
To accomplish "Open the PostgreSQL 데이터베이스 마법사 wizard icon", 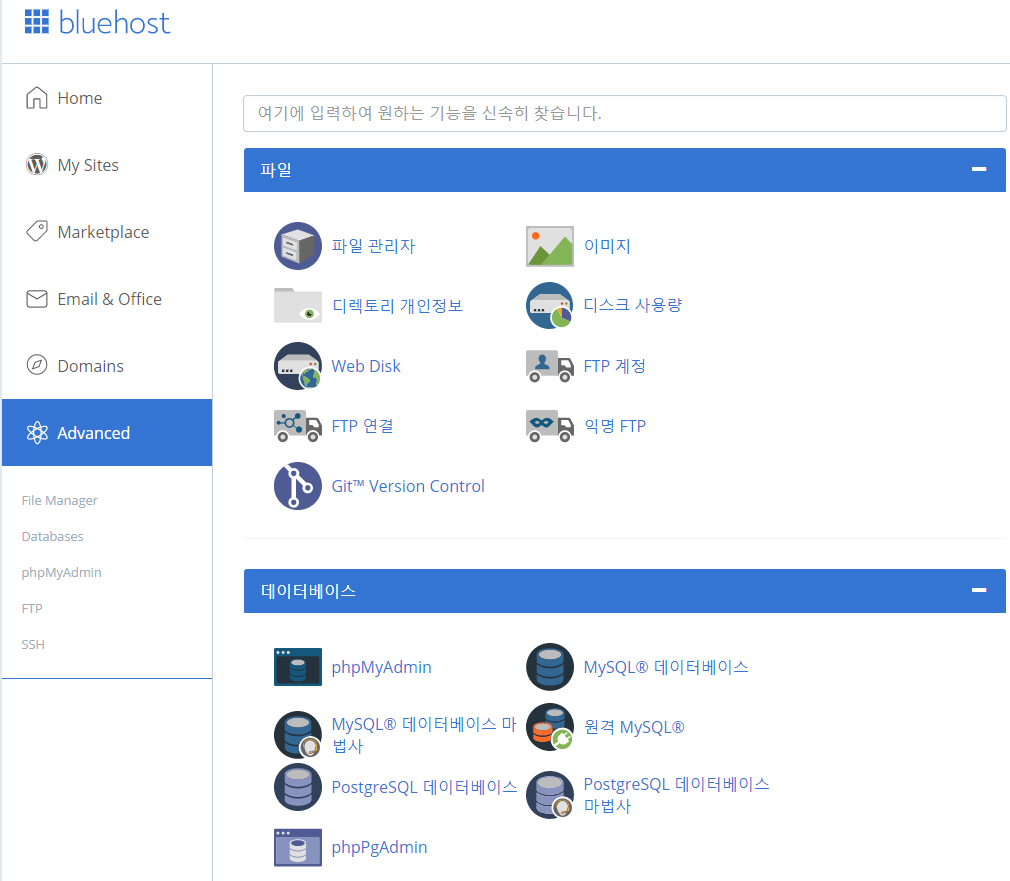I will pyautogui.click(x=549, y=795).
